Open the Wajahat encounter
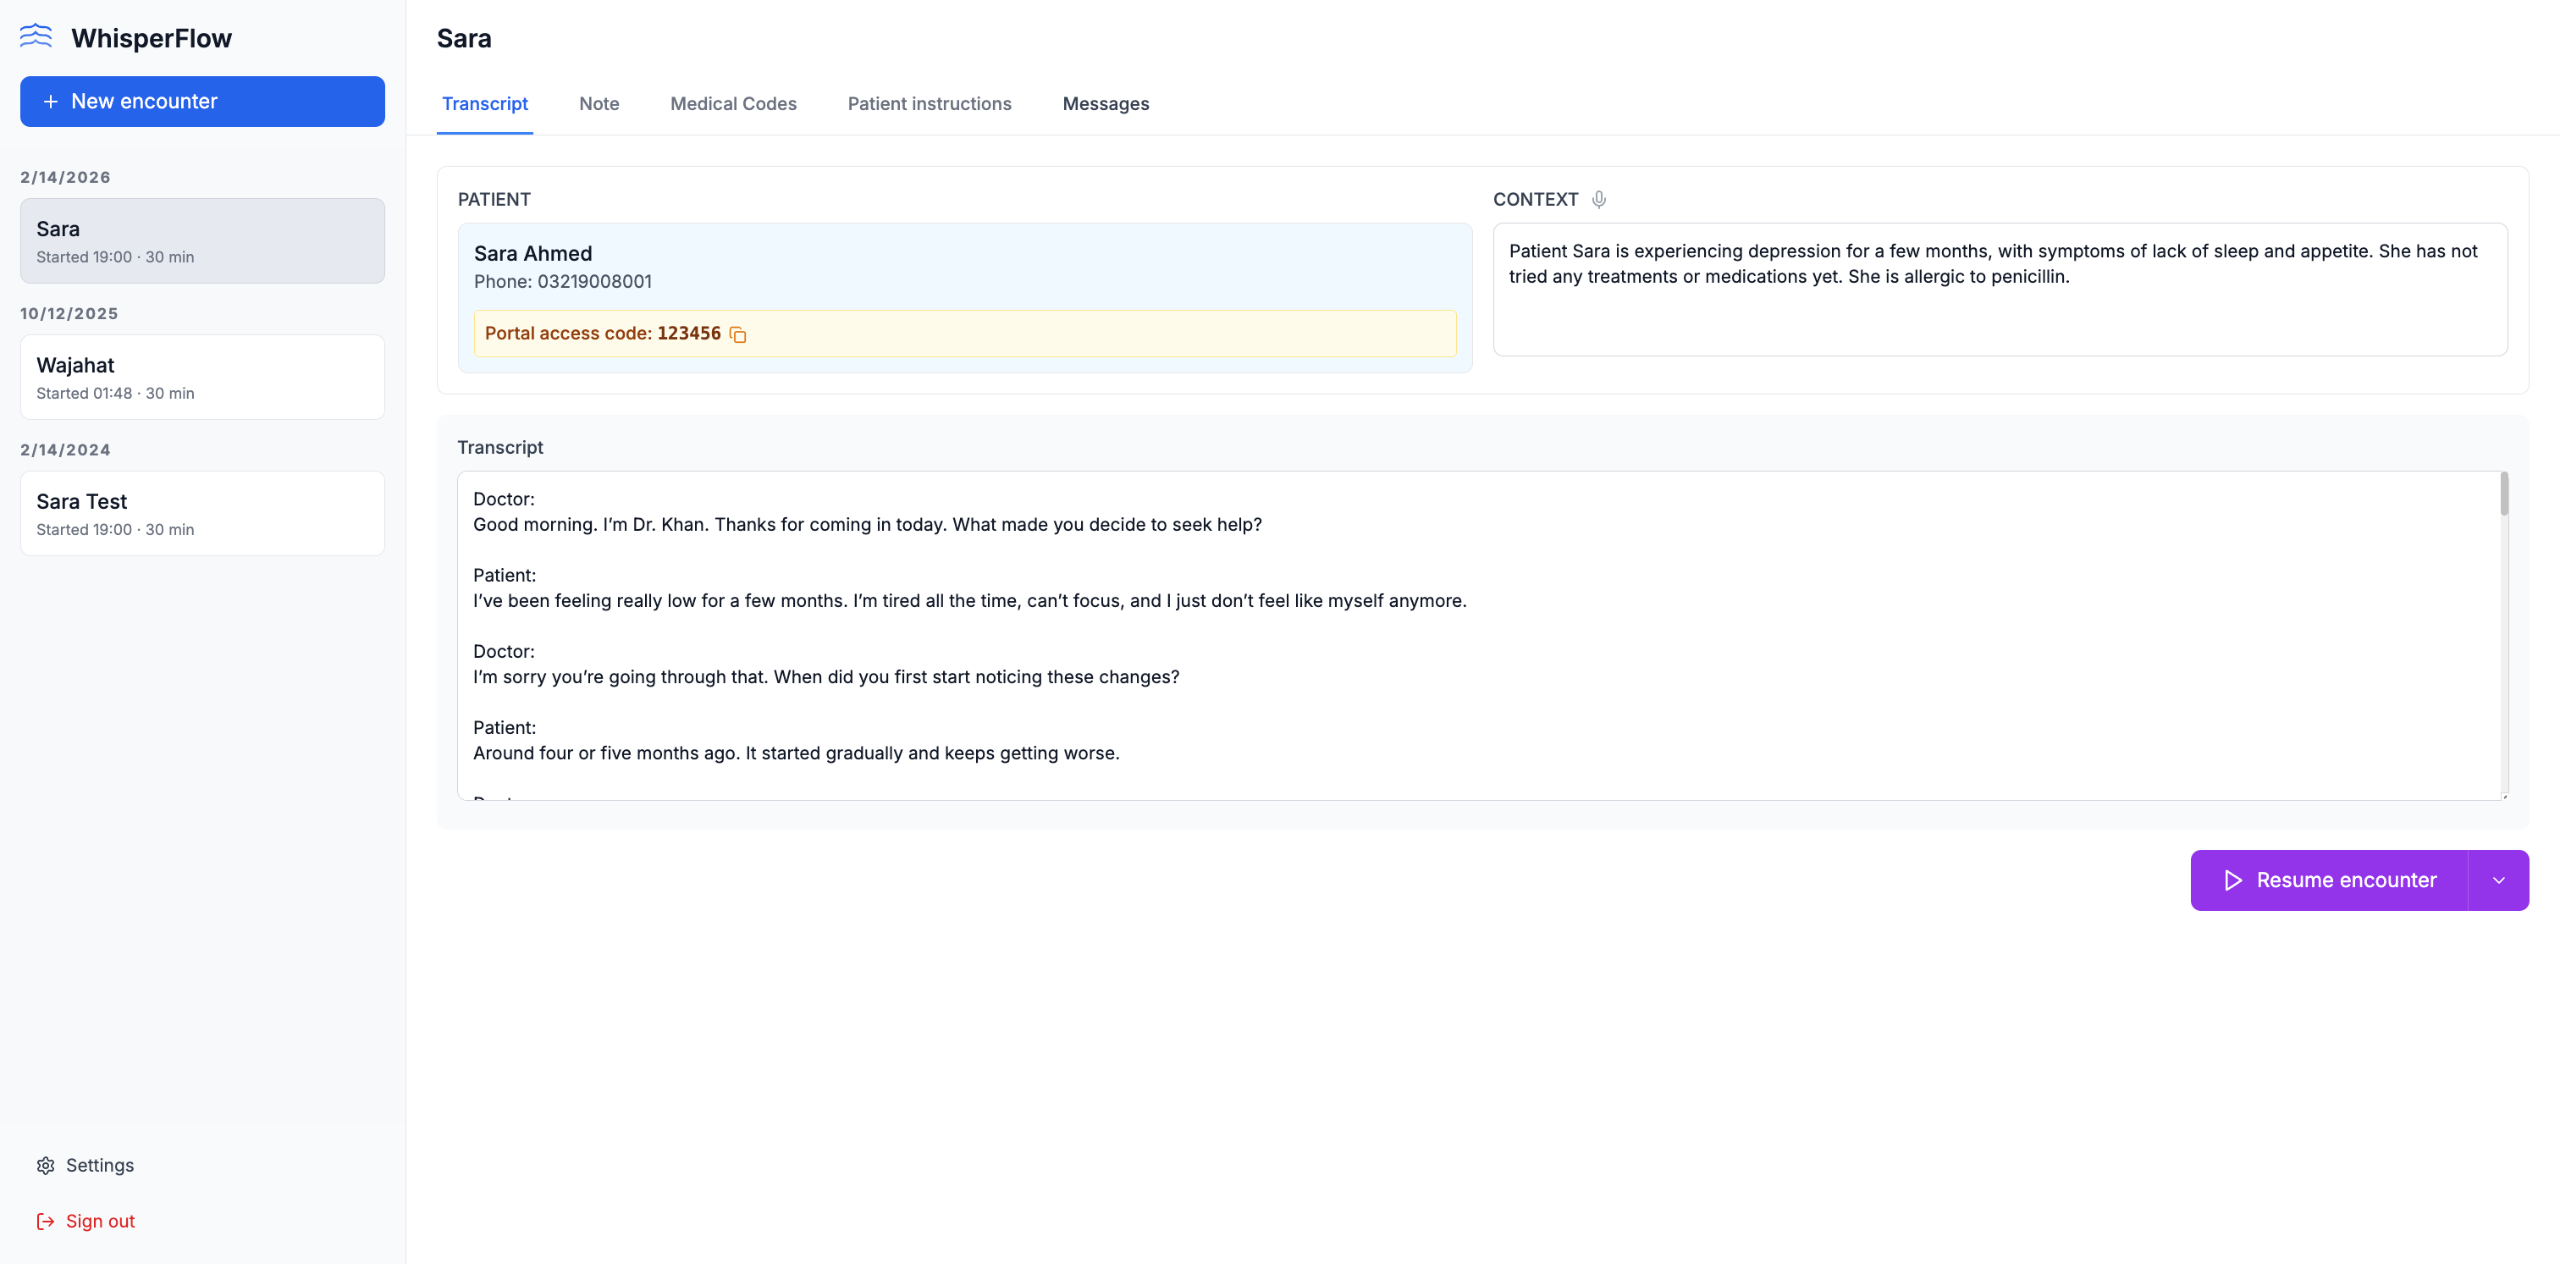Image resolution: width=2560 pixels, height=1264 pixels. point(202,377)
